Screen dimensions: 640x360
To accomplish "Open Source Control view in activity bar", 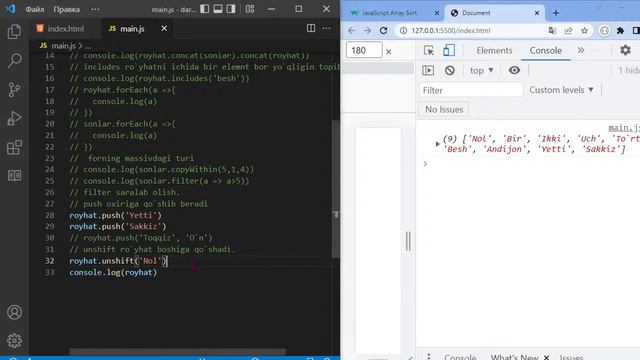I will click(14, 89).
